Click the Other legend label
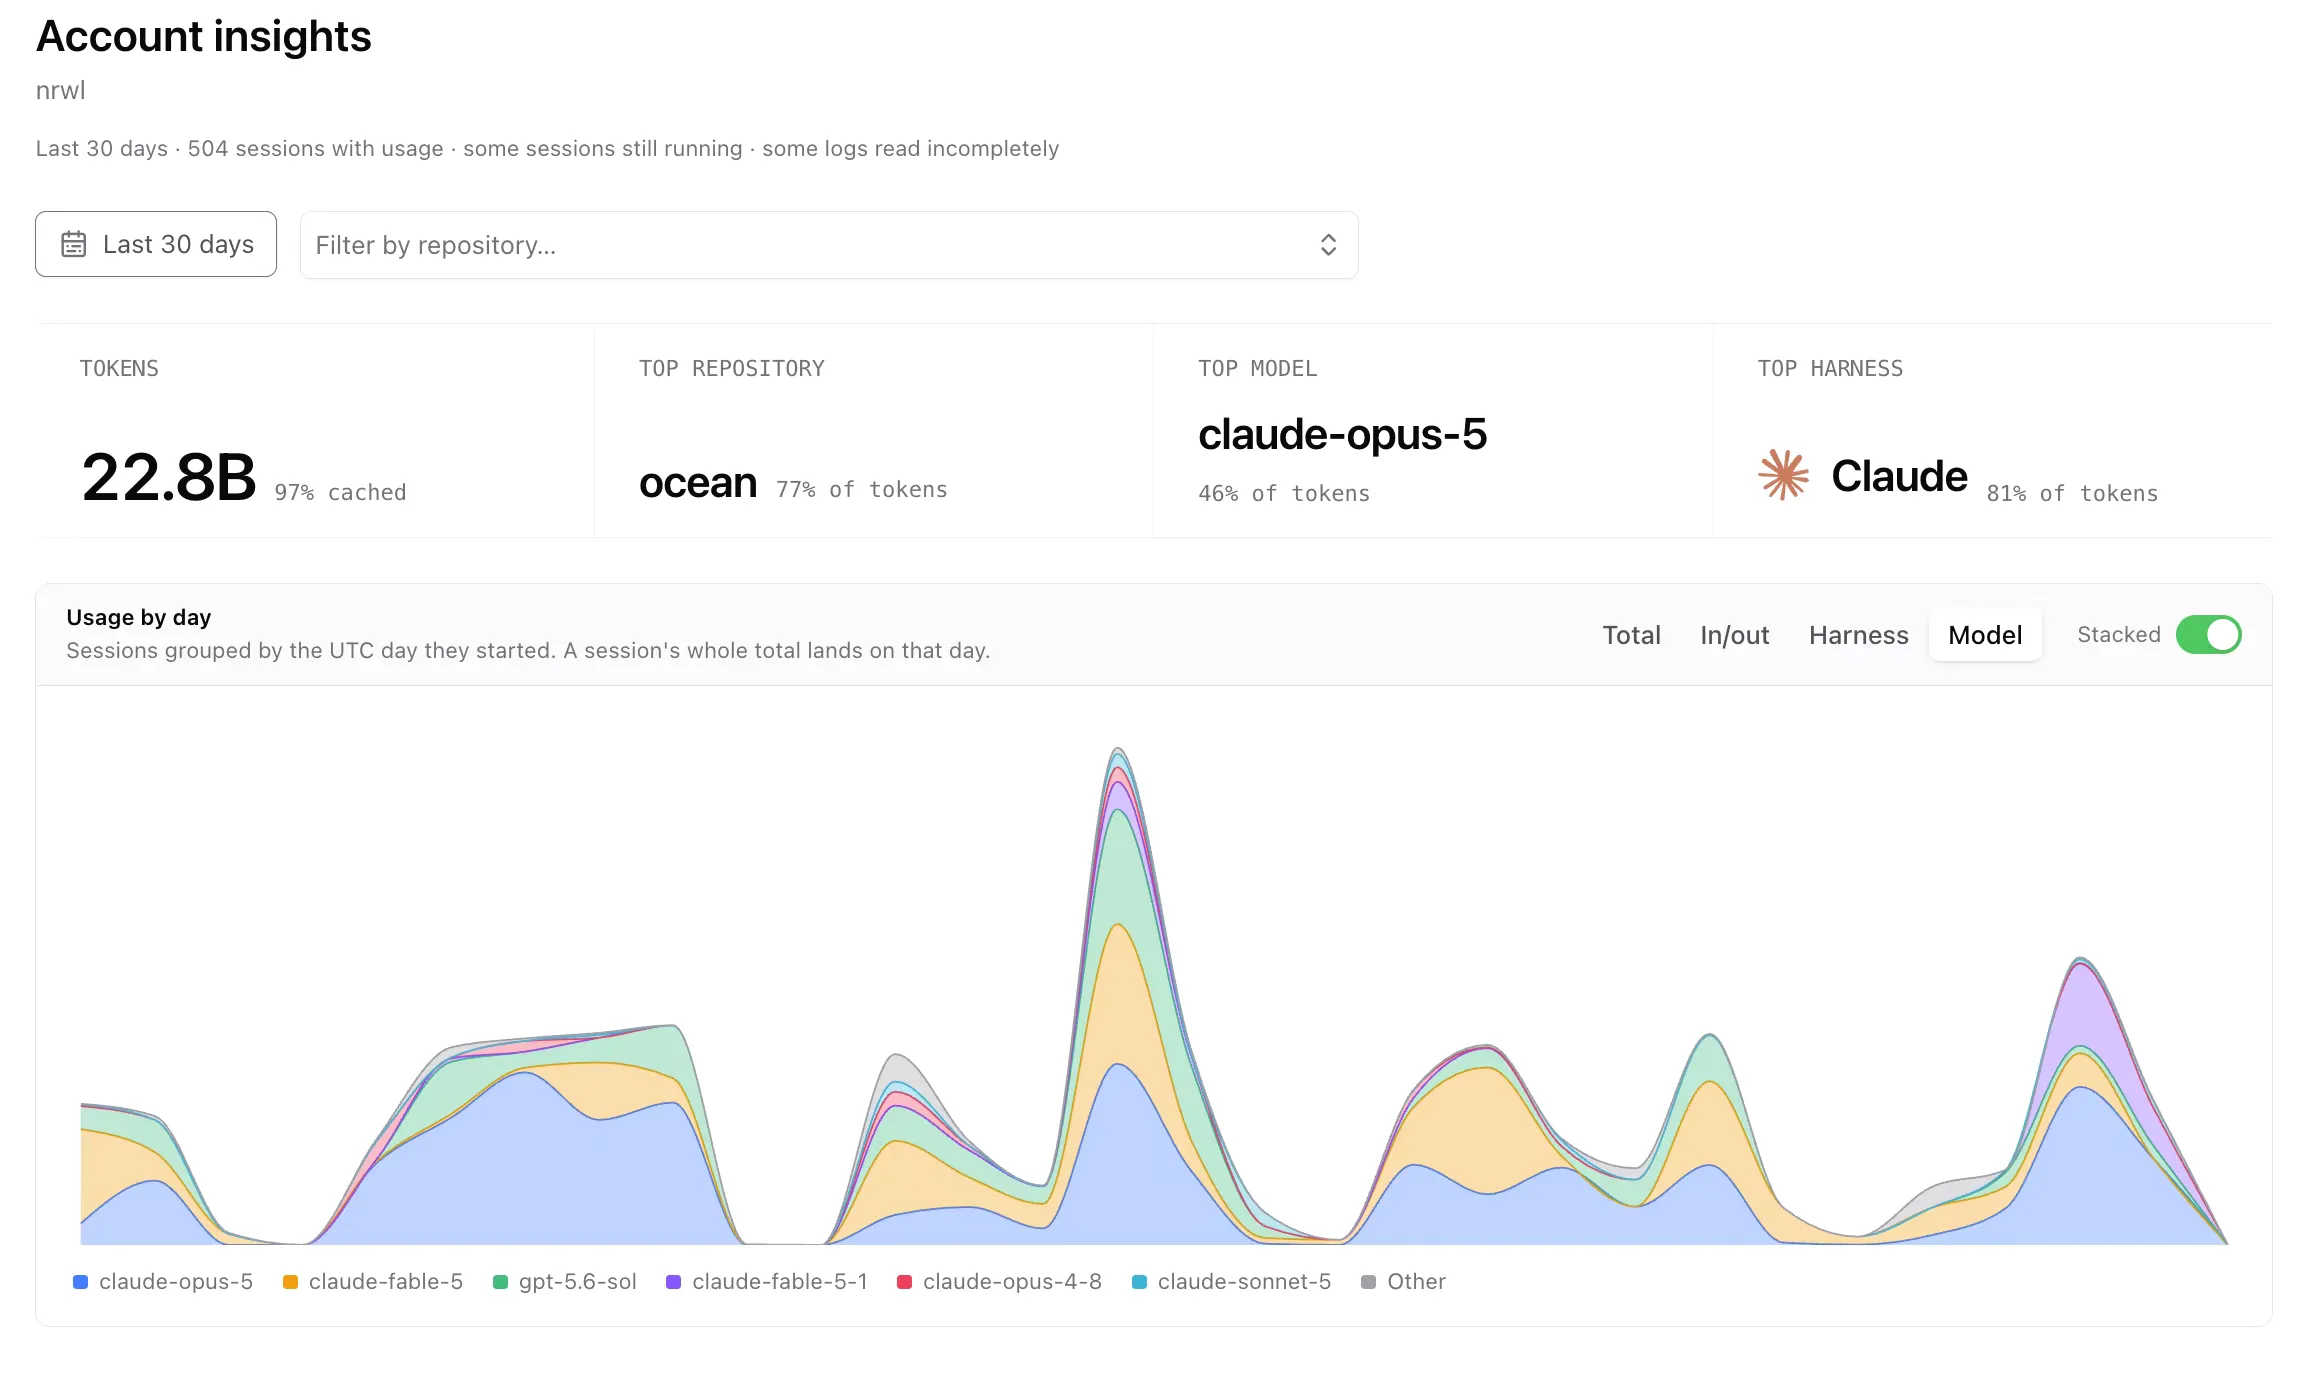 point(1416,1282)
